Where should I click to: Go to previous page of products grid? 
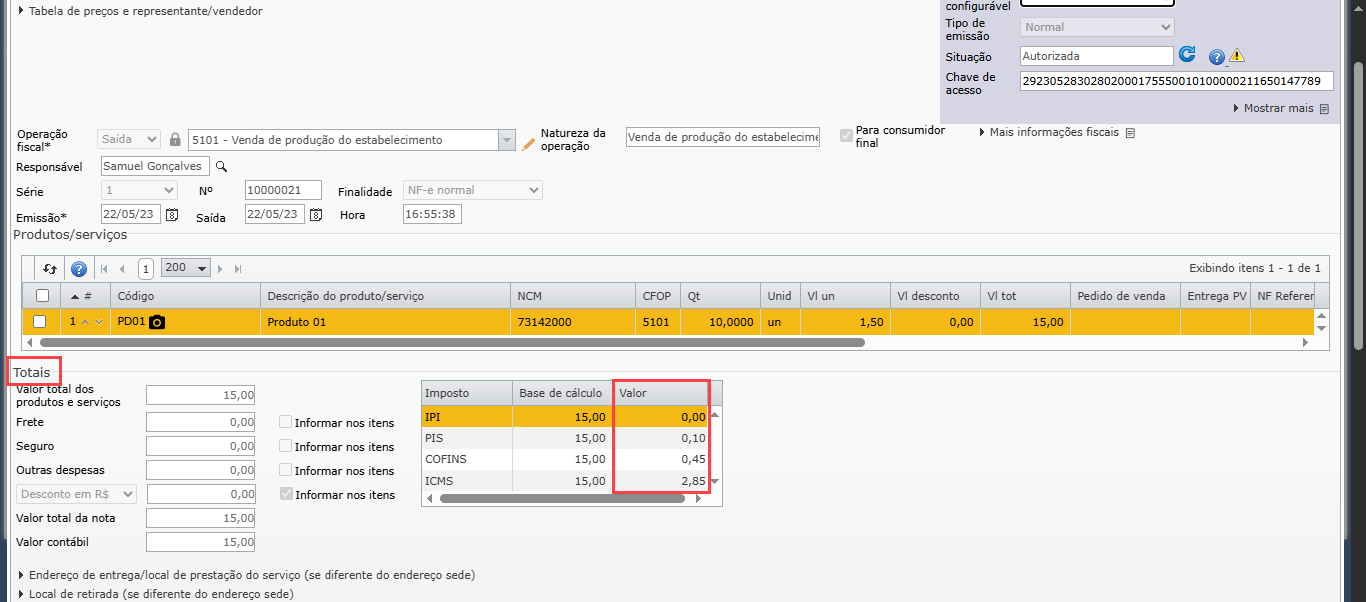click(122, 269)
